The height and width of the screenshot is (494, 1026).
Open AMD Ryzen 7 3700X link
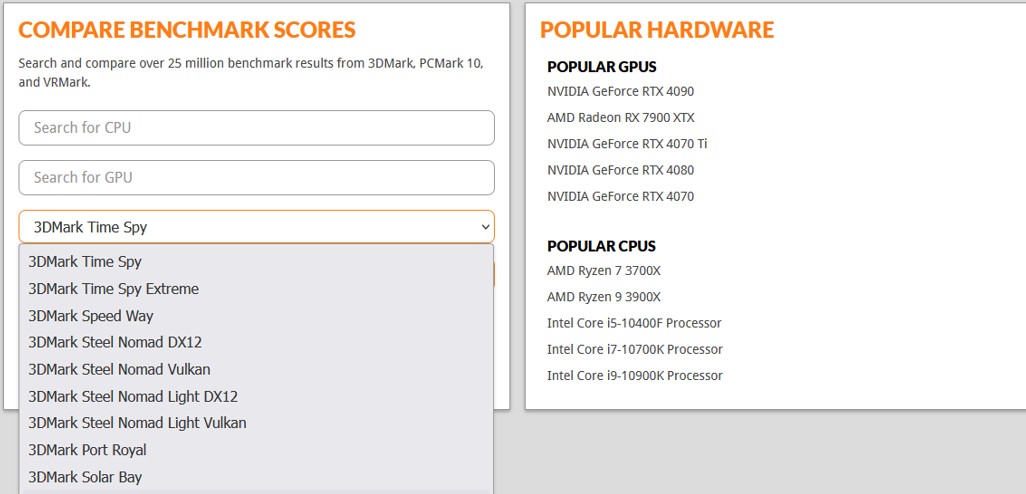[x=604, y=271]
